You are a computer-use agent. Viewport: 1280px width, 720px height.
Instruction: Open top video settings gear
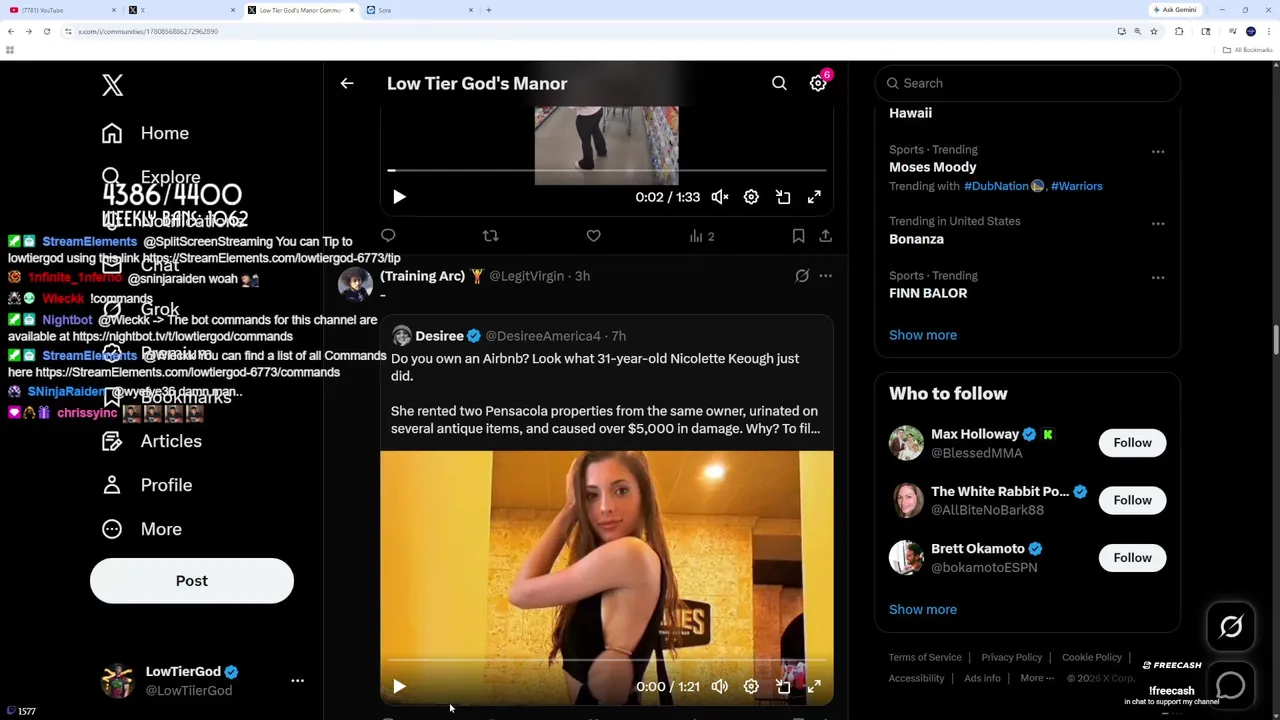tap(751, 197)
